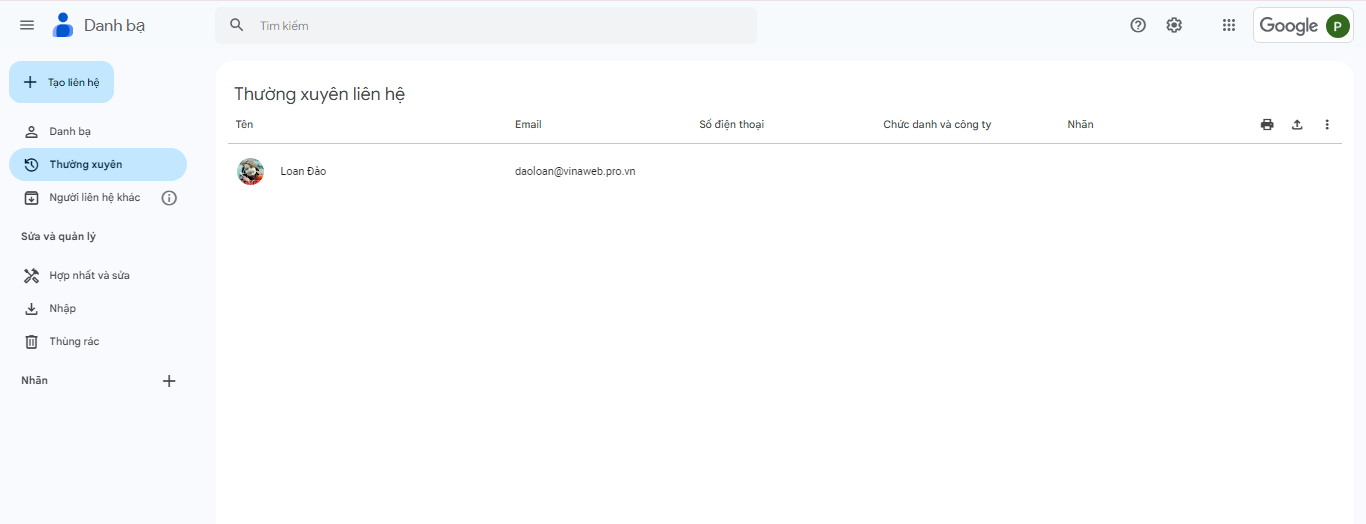Click the print contacts icon
1366x524 pixels.
point(1267,125)
